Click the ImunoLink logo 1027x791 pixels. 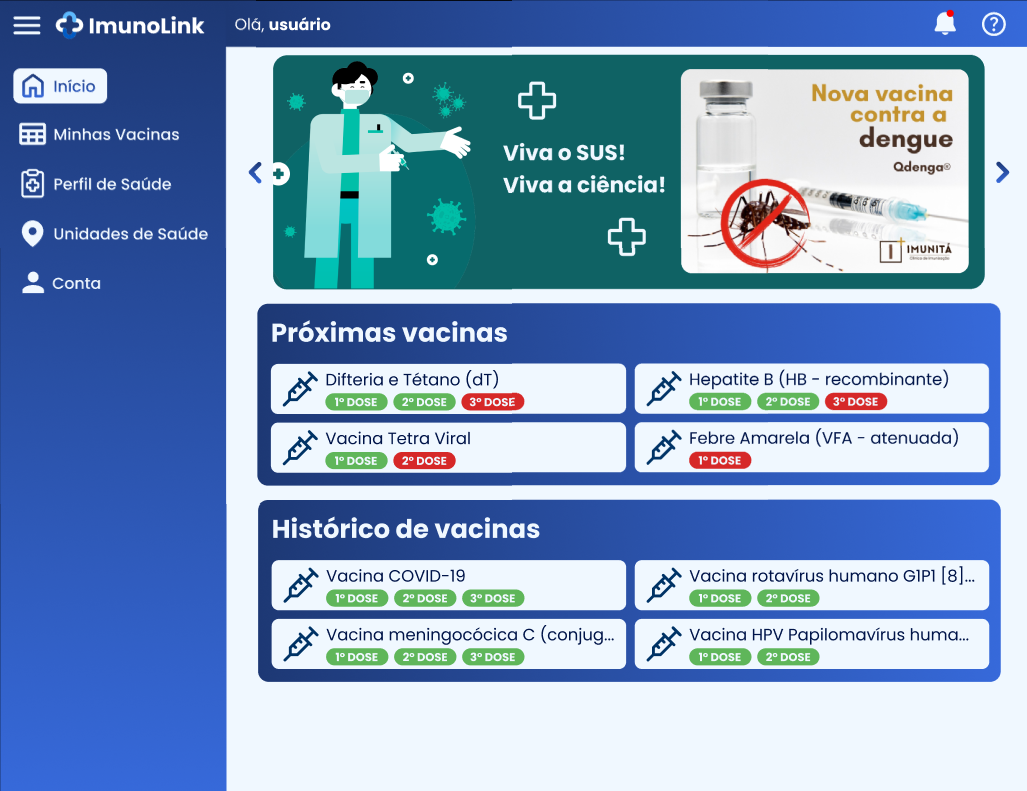[x=130, y=25]
